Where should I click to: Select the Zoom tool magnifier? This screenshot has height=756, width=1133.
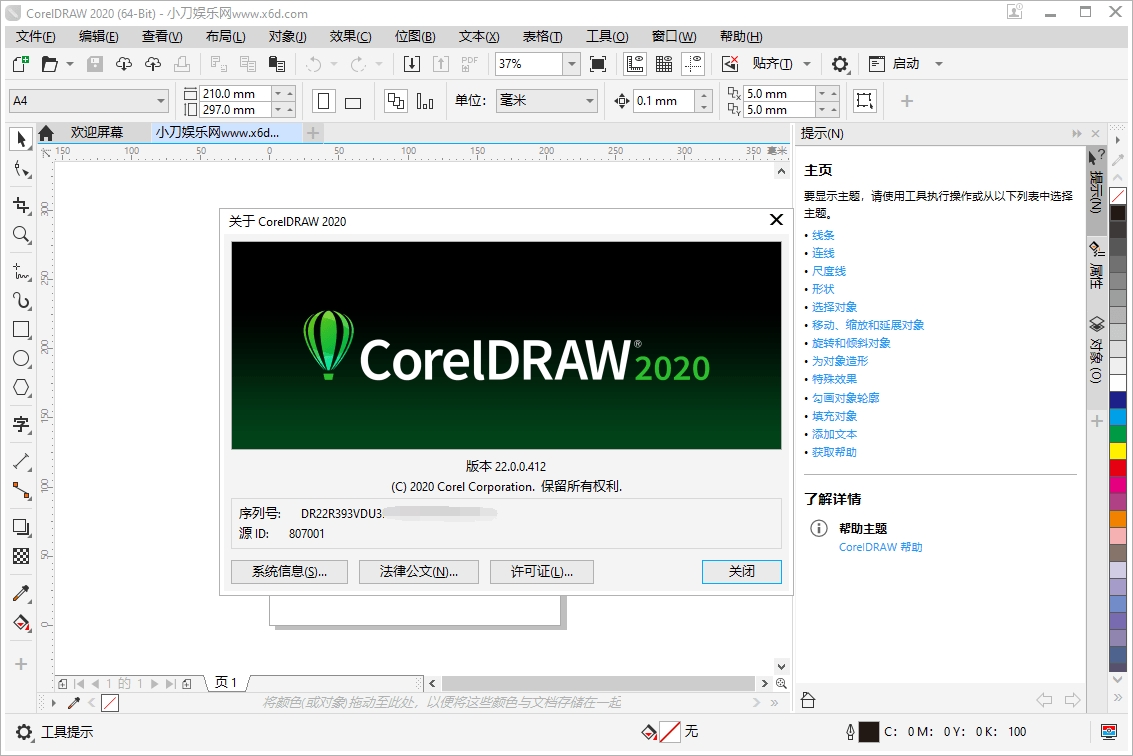pos(21,235)
